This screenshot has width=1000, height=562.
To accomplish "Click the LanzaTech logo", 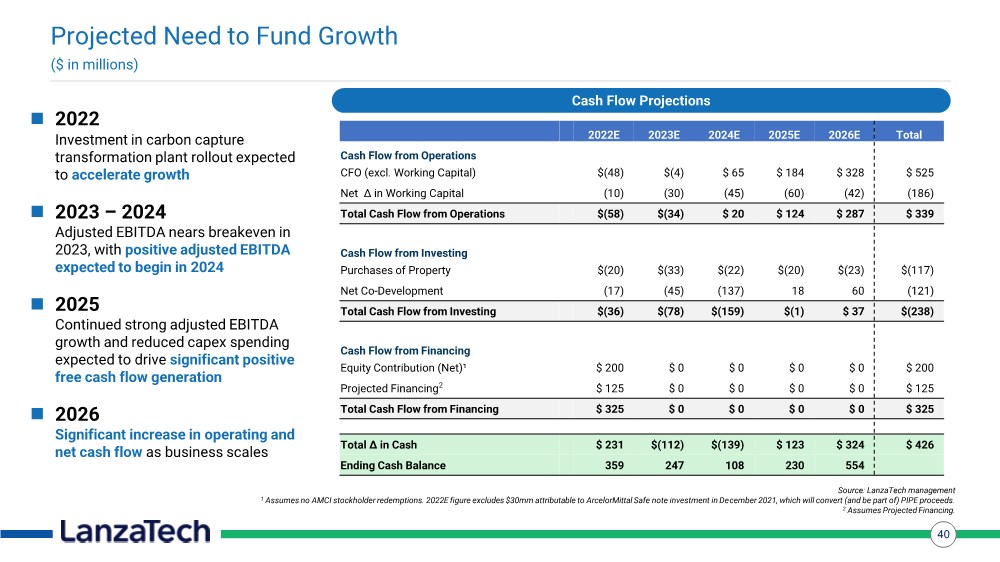I will (x=135, y=532).
